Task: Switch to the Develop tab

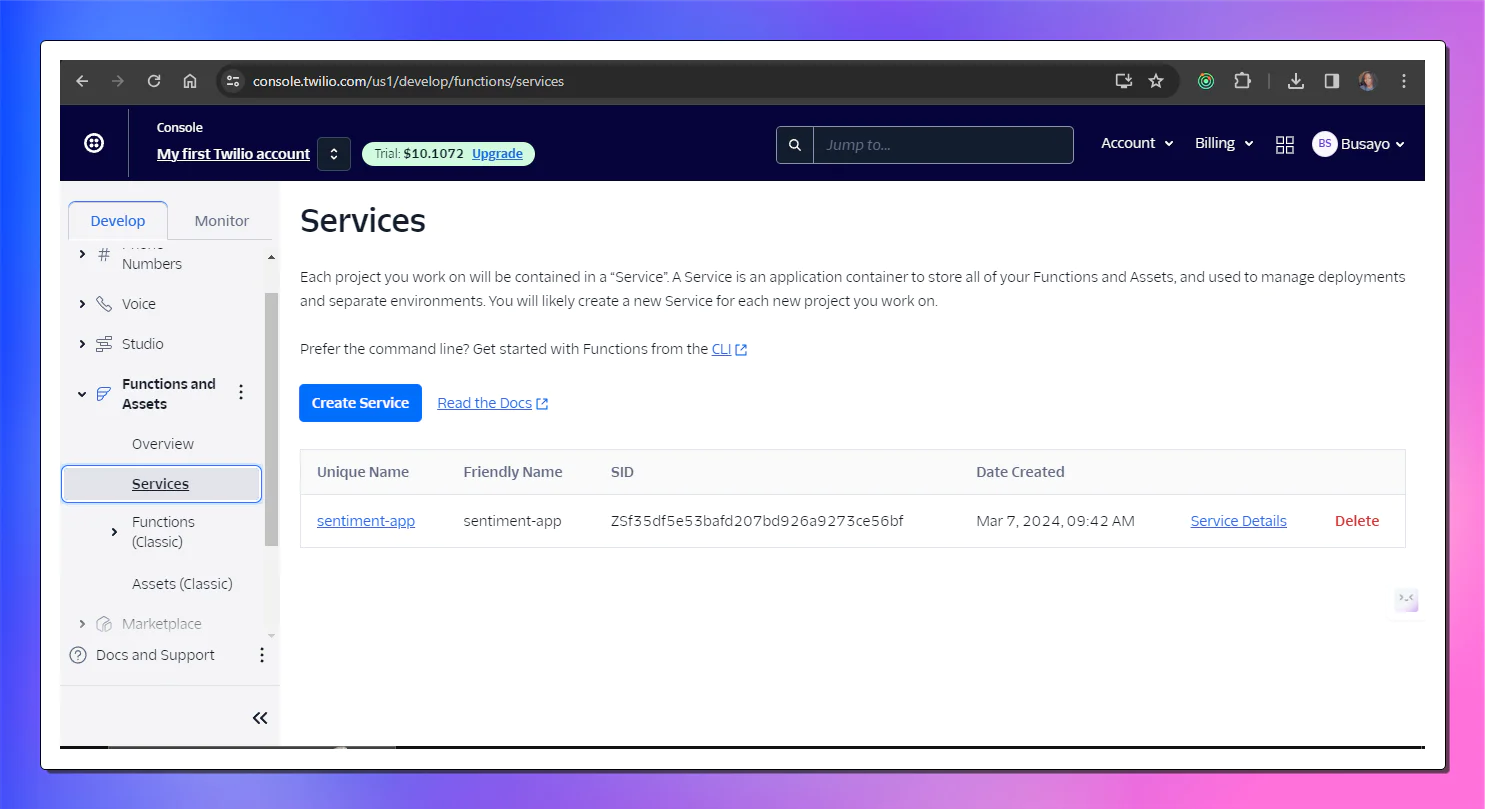Action: [x=118, y=221]
